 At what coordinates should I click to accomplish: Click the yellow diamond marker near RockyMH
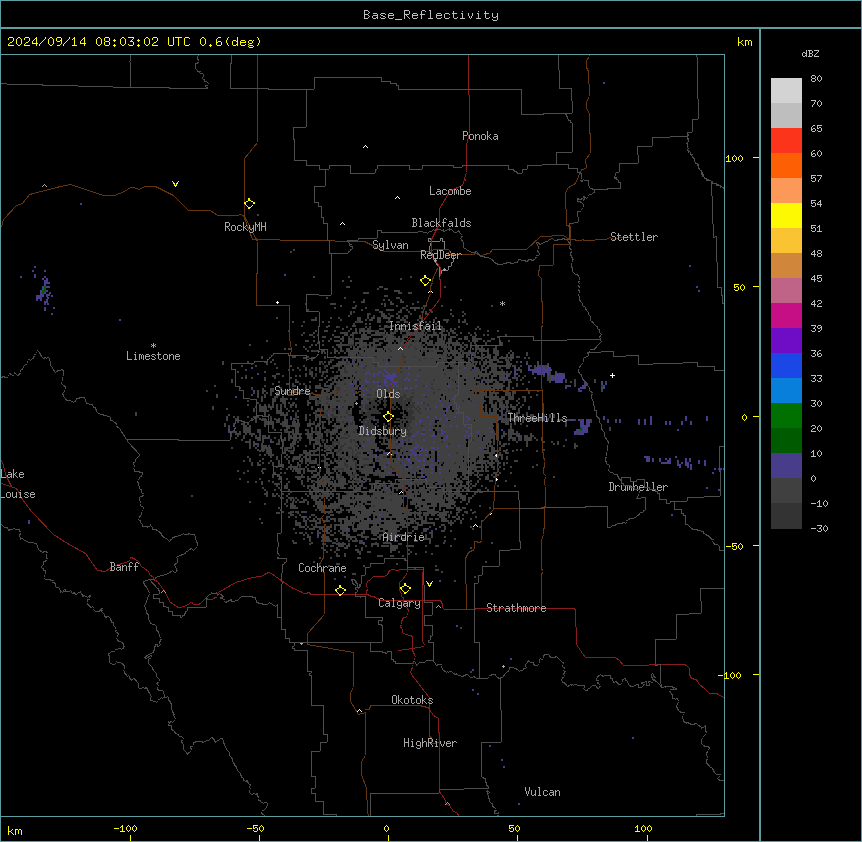[249, 204]
